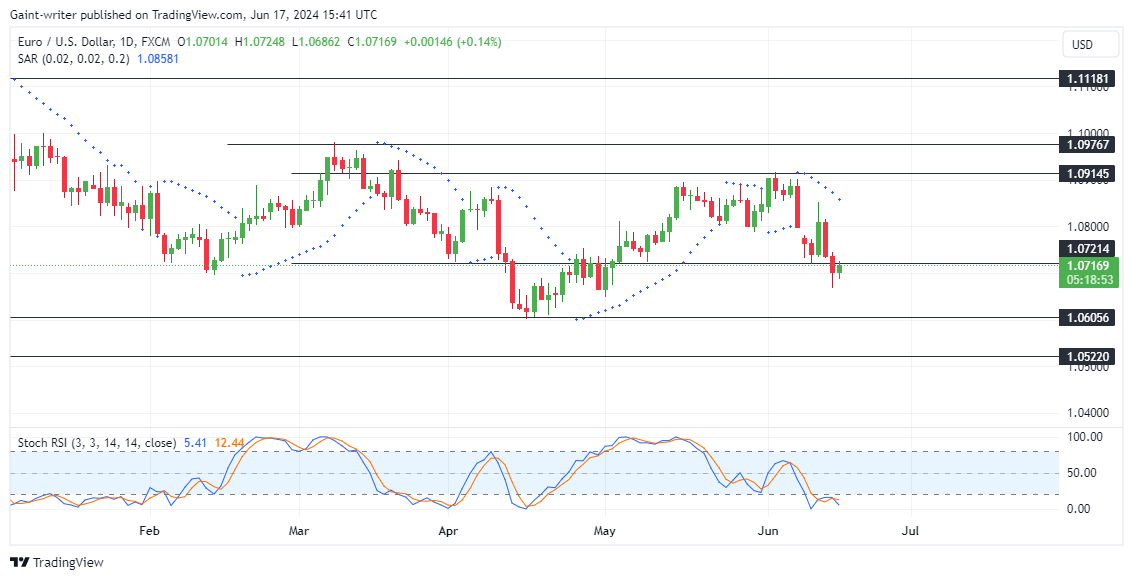The image size is (1133, 580).
Task: Click the 1.09767 price level tag
Action: tap(1088, 147)
